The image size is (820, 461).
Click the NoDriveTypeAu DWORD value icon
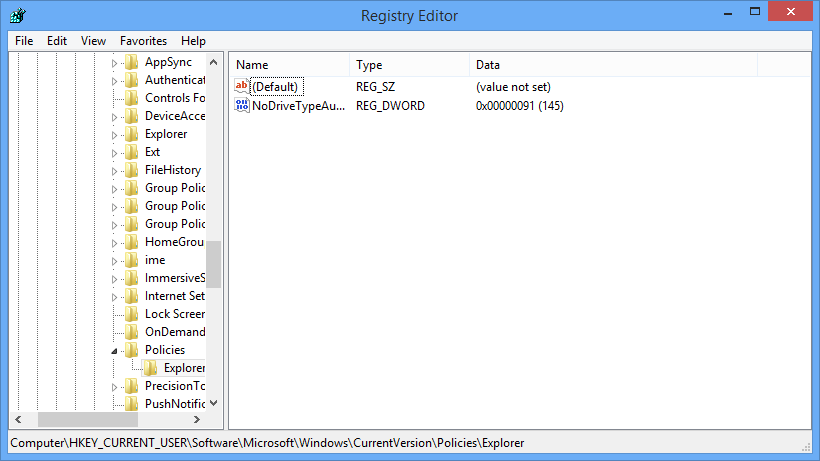242,105
